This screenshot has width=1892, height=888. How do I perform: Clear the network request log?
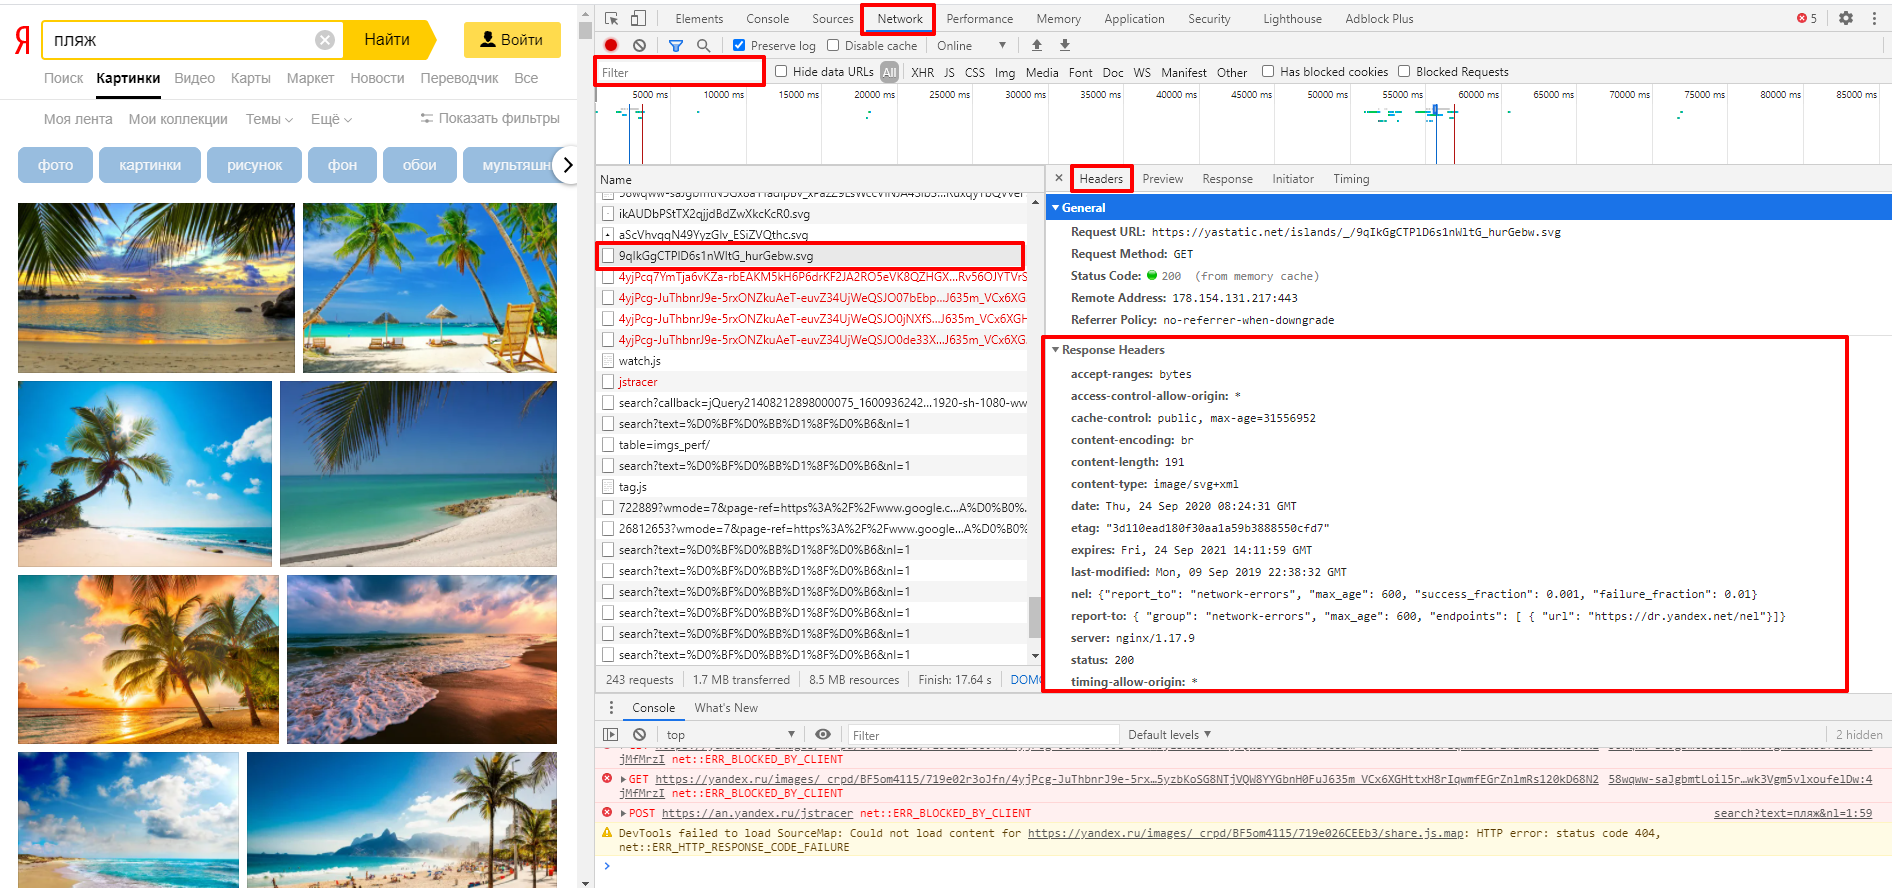(x=639, y=45)
